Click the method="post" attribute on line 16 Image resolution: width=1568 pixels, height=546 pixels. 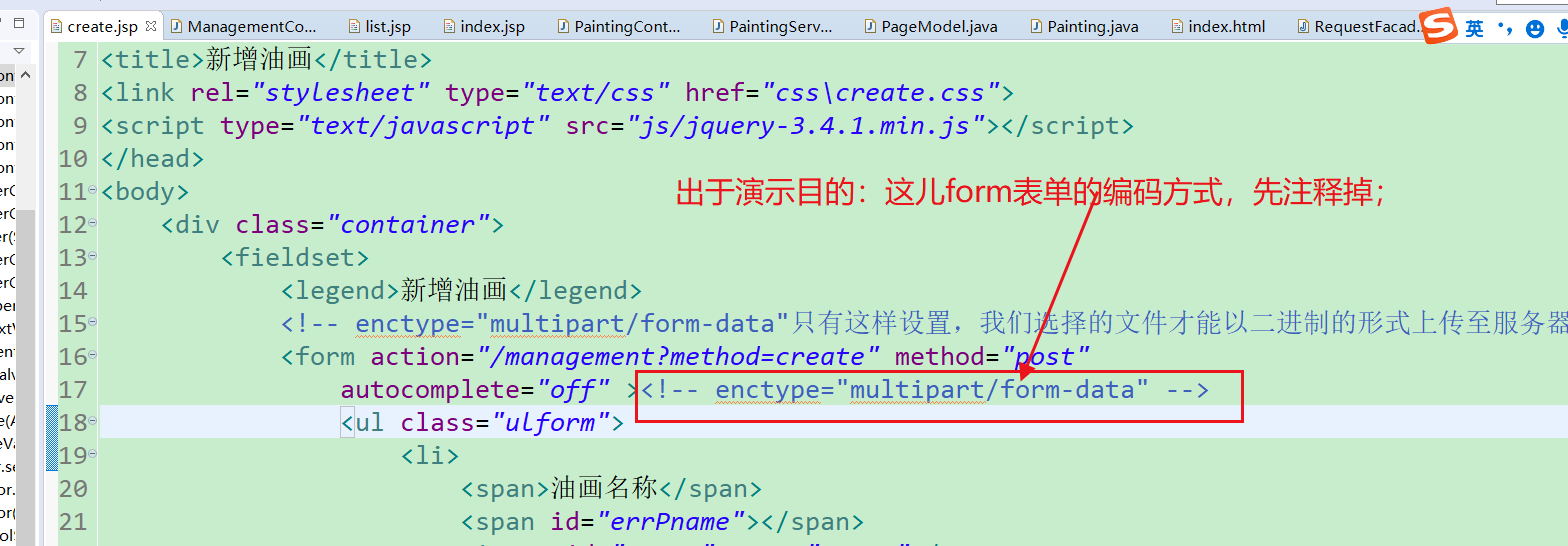[992, 357]
